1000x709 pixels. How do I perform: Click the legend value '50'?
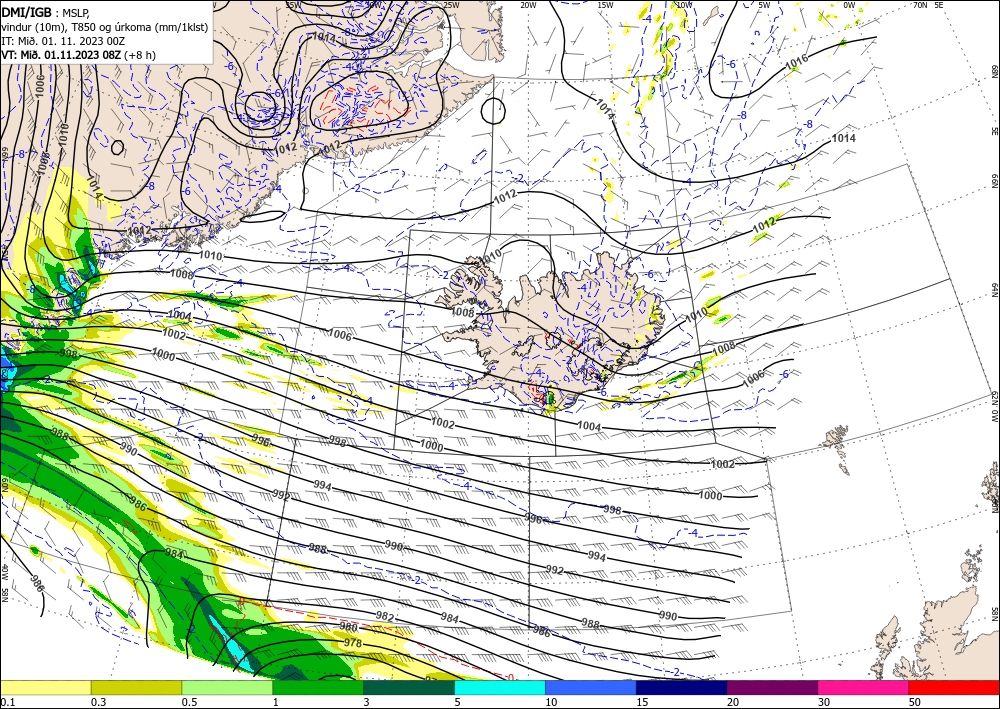click(915, 702)
